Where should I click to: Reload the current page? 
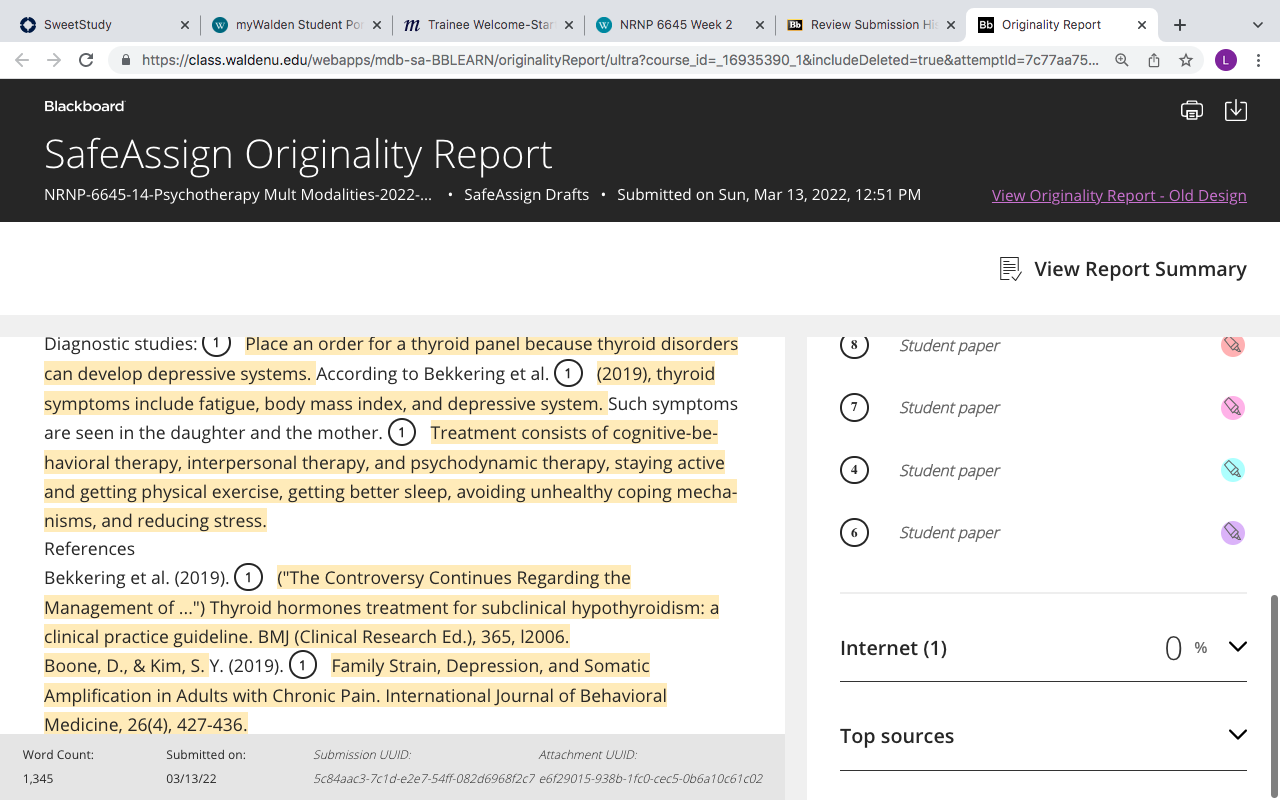86,60
